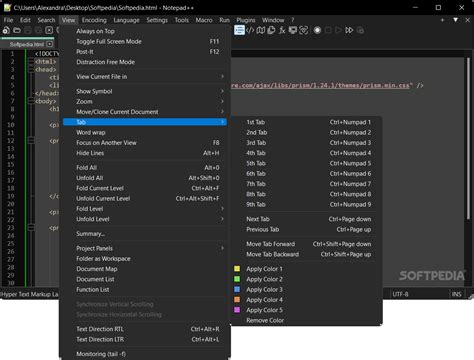The width and height of the screenshot is (474, 360).
Task: Apply Color 3 blue swatch
Action: (x=237, y=289)
